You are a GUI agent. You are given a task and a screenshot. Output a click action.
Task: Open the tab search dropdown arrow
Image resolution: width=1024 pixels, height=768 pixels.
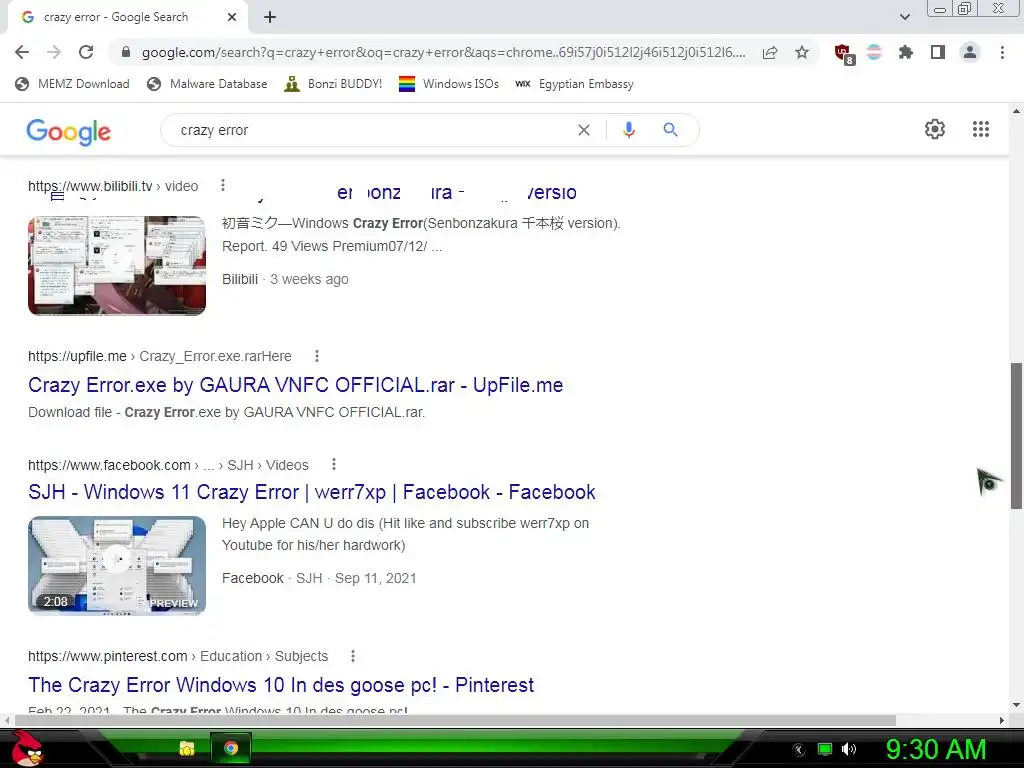tap(904, 17)
